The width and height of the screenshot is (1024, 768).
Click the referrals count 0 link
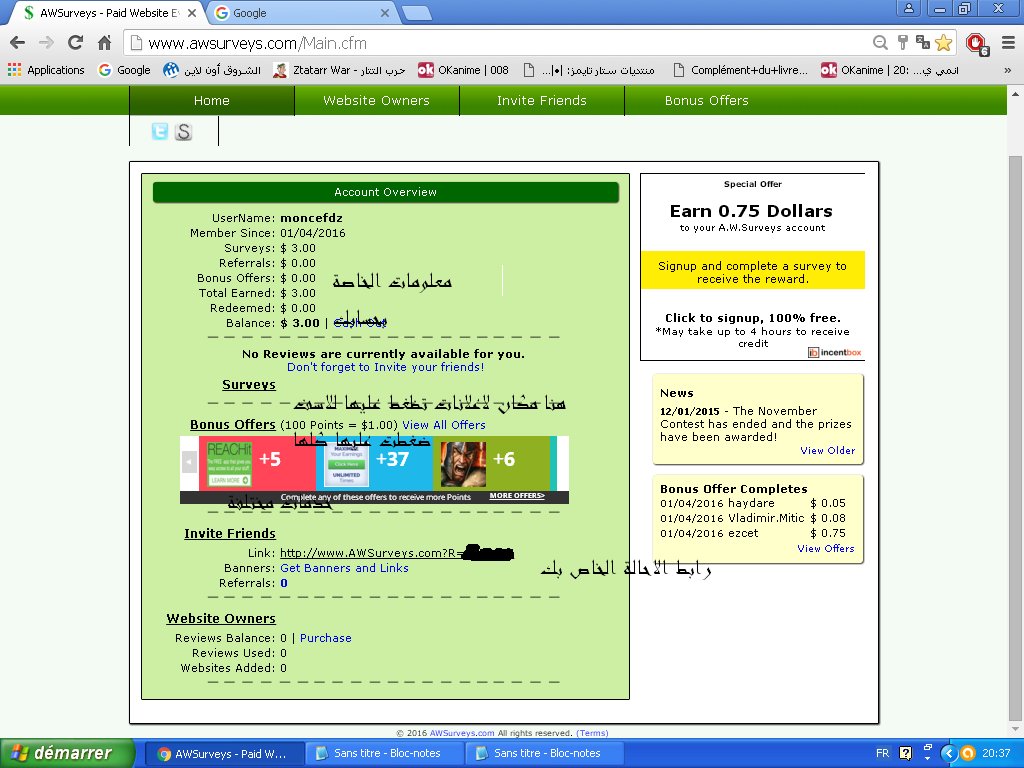tap(284, 583)
